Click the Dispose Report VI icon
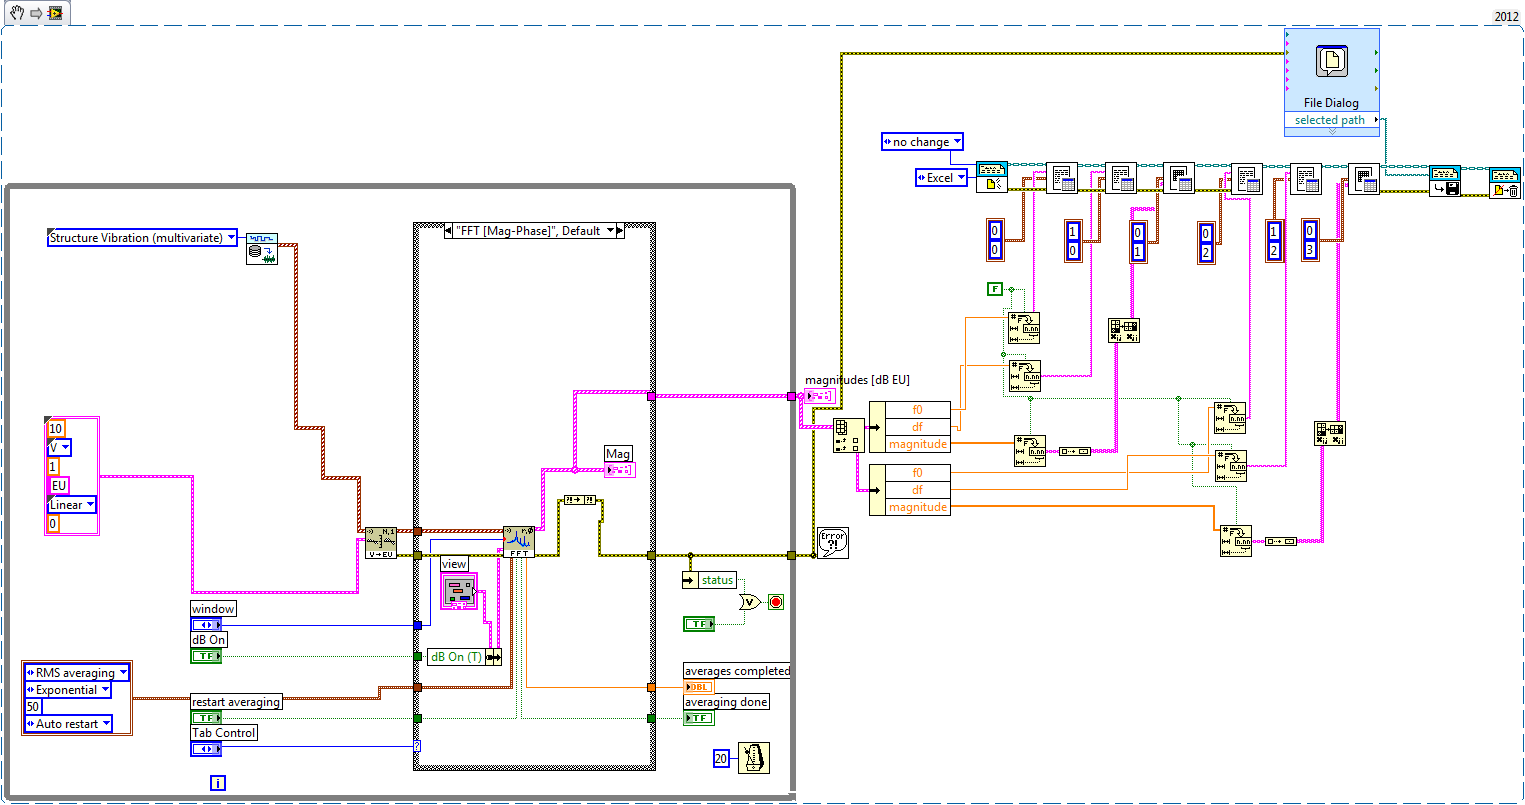Screen dimensions: 1525x805 1504,182
